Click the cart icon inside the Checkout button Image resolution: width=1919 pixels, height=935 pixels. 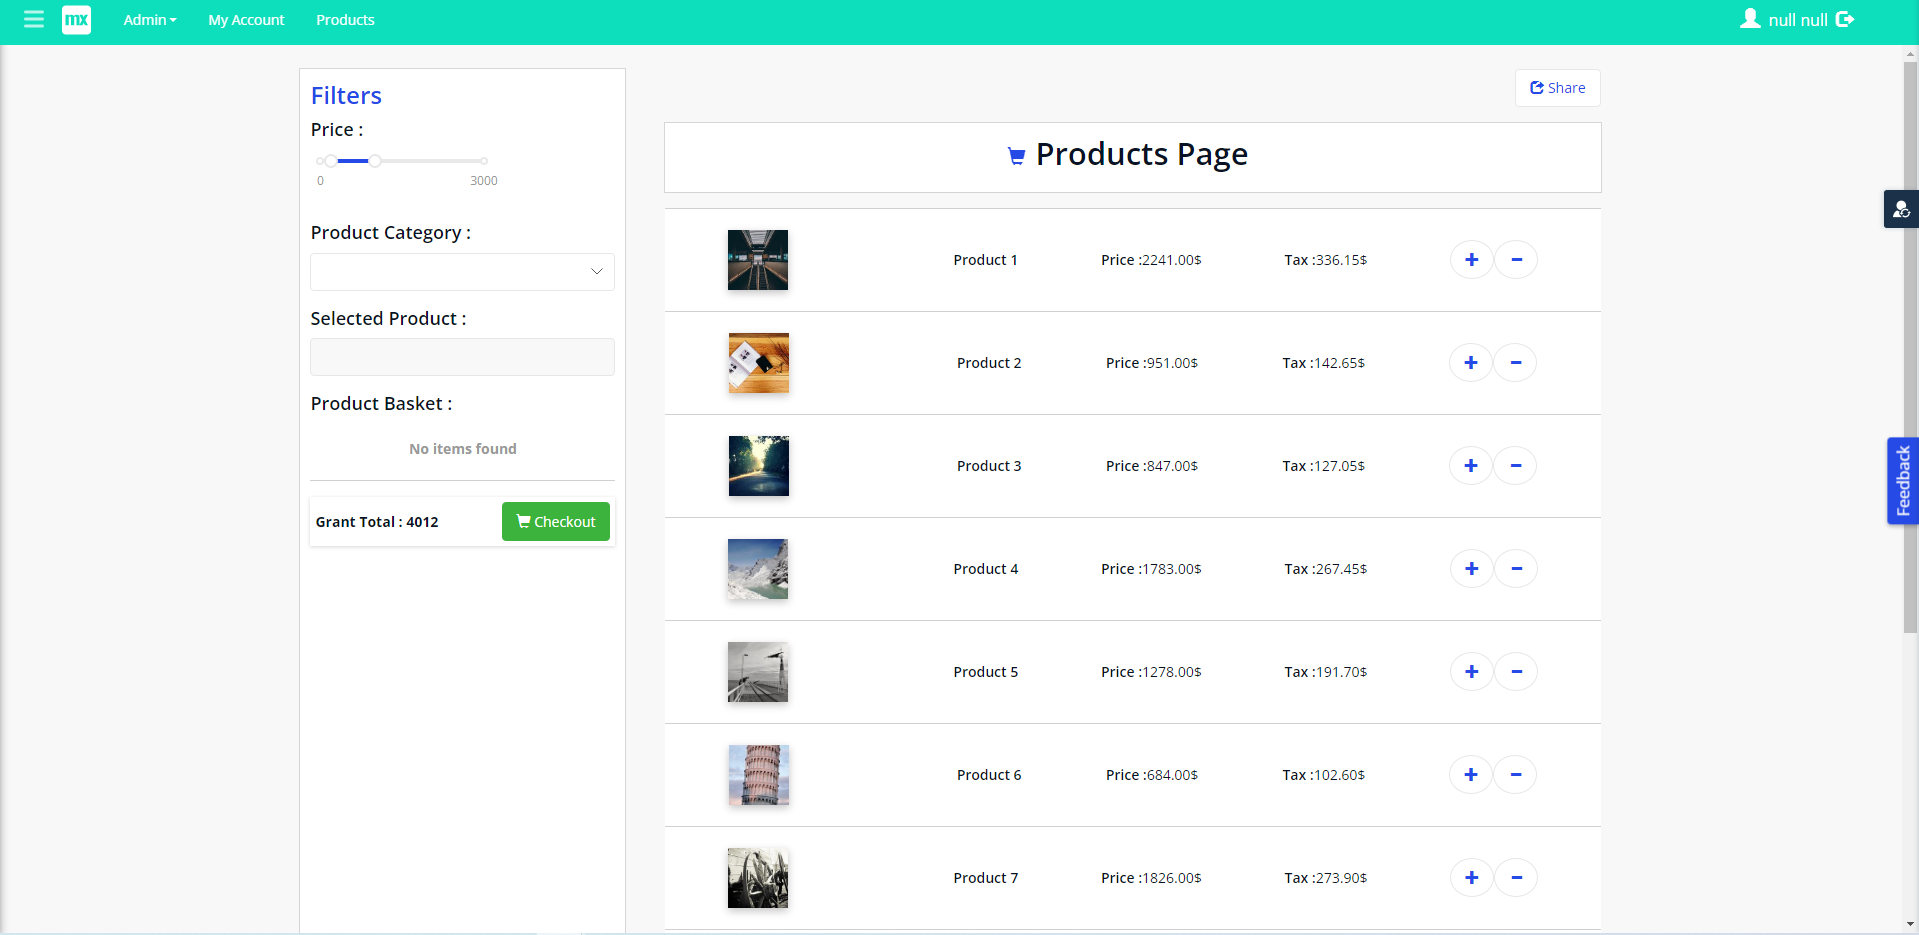(x=524, y=520)
